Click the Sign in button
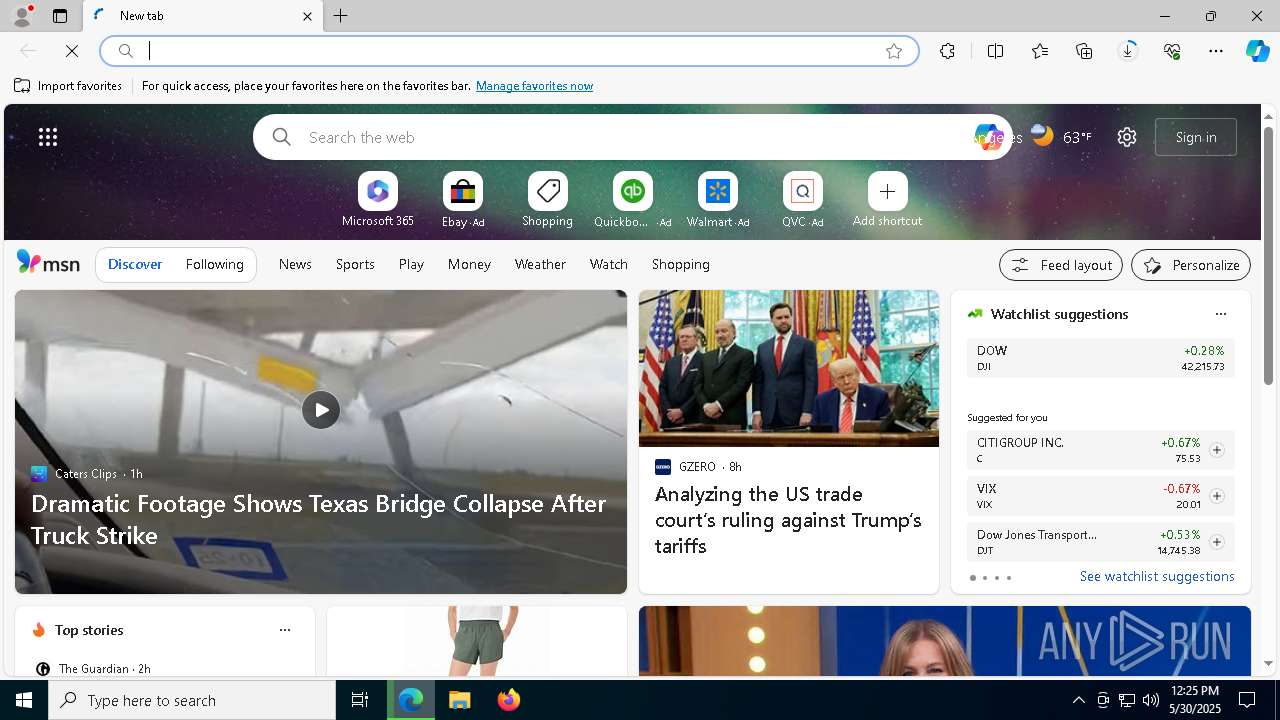This screenshot has width=1280, height=720. click(x=1196, y=137)
